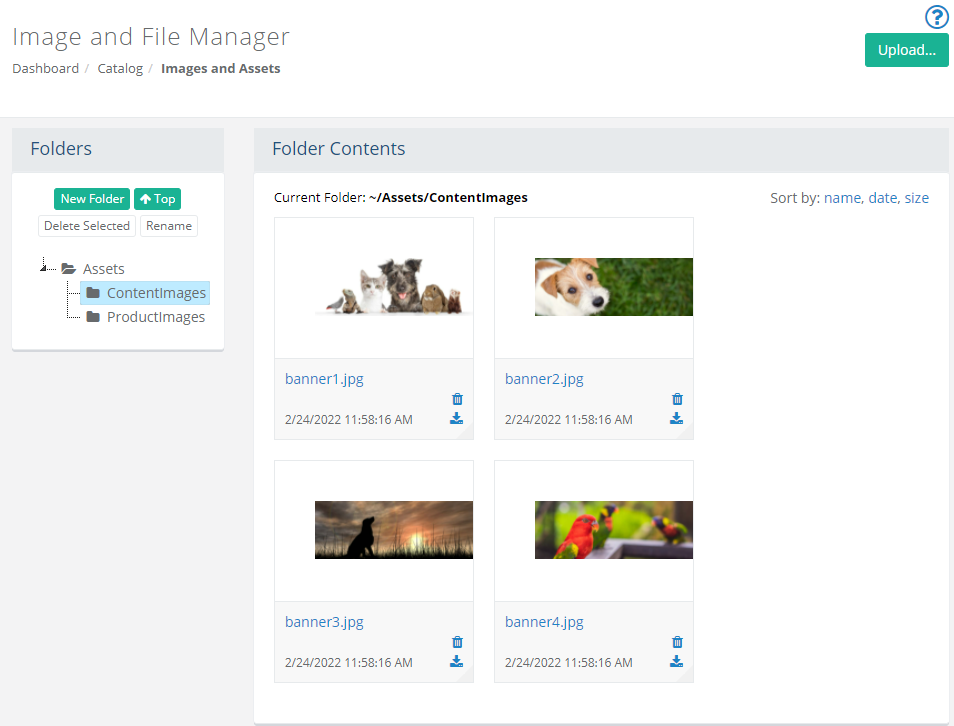
Task: Download banner1.jpg using its download icon
Action: point(456,419)
